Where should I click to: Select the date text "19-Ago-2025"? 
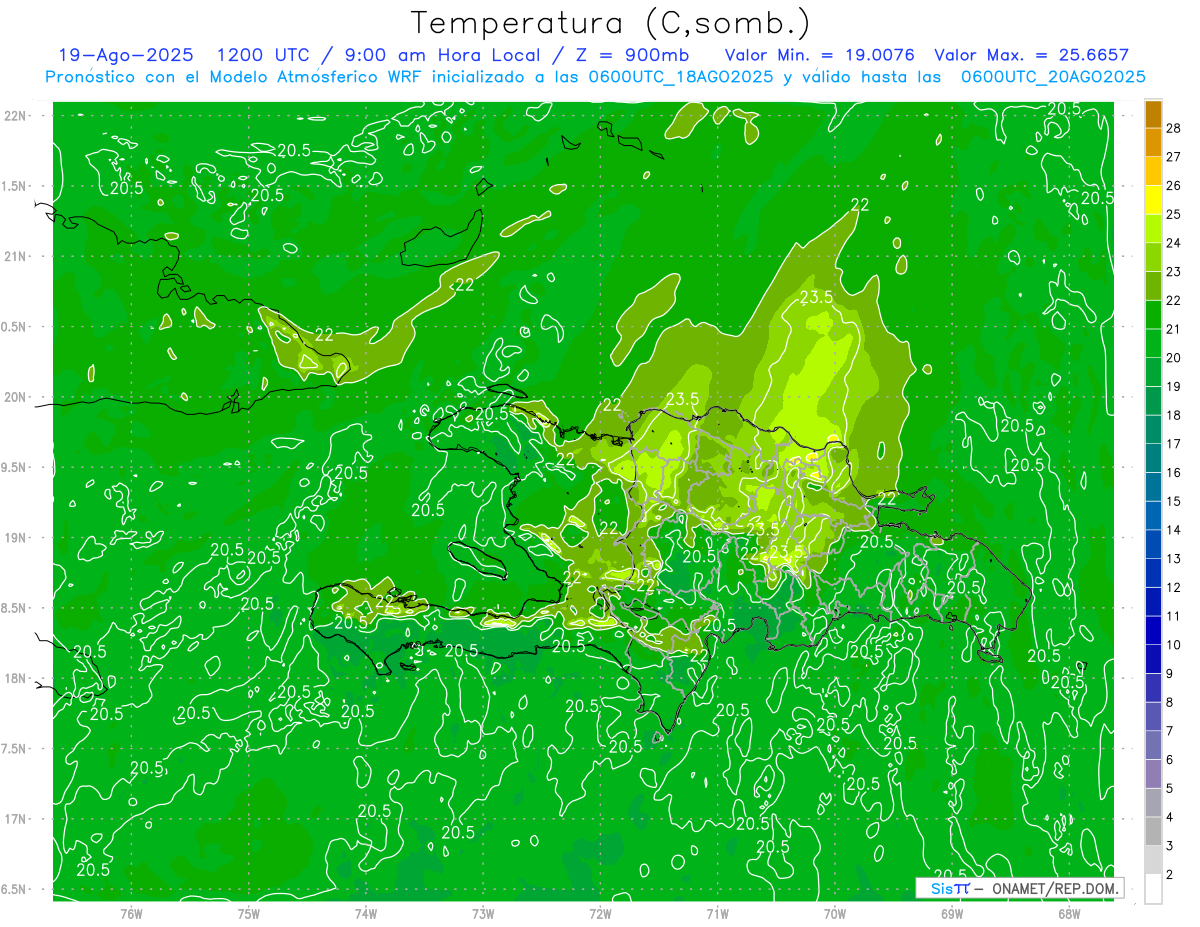coord(126,55)
